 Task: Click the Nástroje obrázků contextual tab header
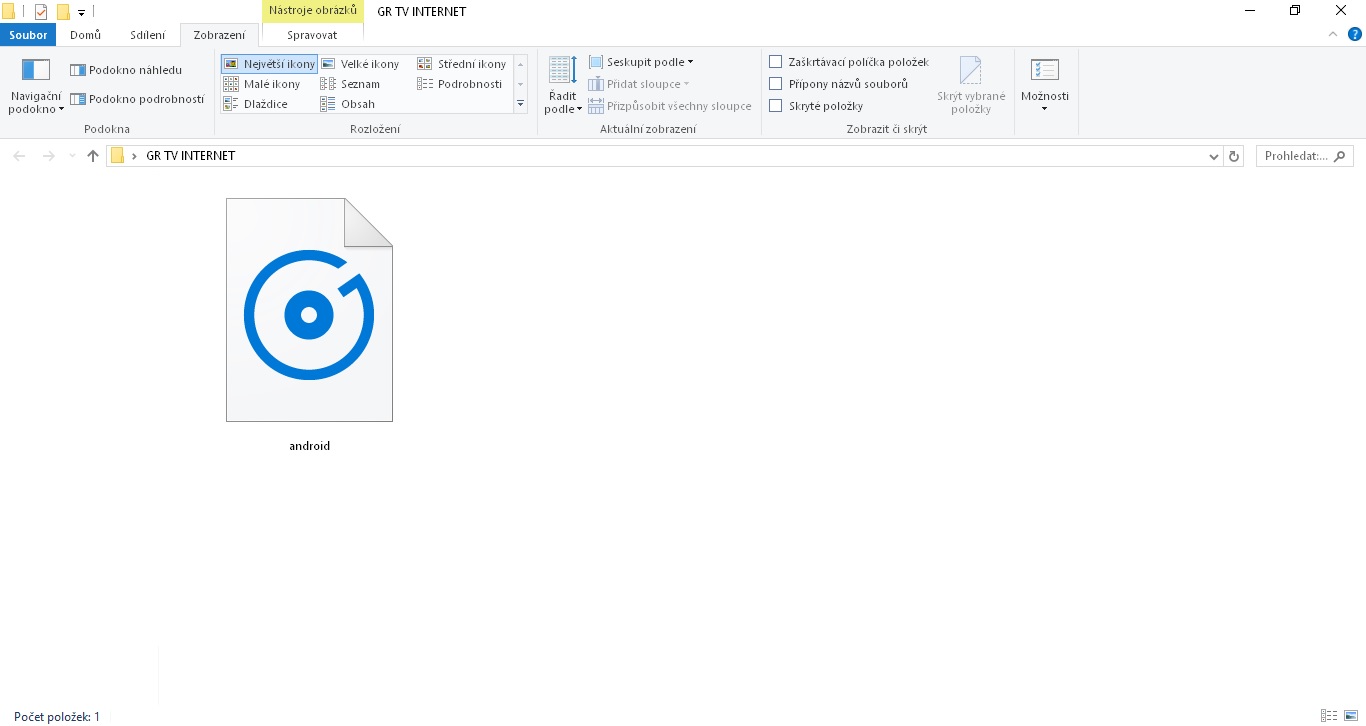pos(312,11)
